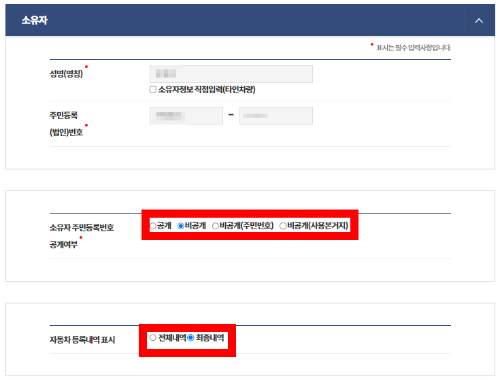The image size is (500, 380).
Task: Click the 소유자 header title
Action: pyautogui.click(x=35, y=20)
